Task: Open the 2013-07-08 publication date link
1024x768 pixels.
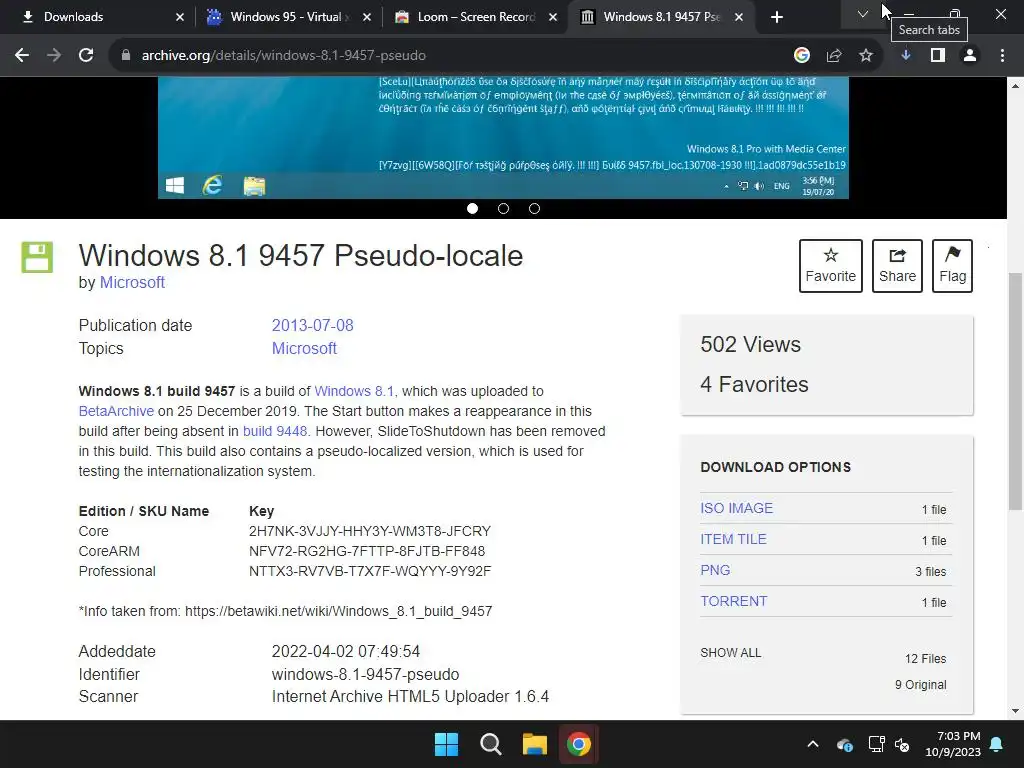Action: (312, 325)
